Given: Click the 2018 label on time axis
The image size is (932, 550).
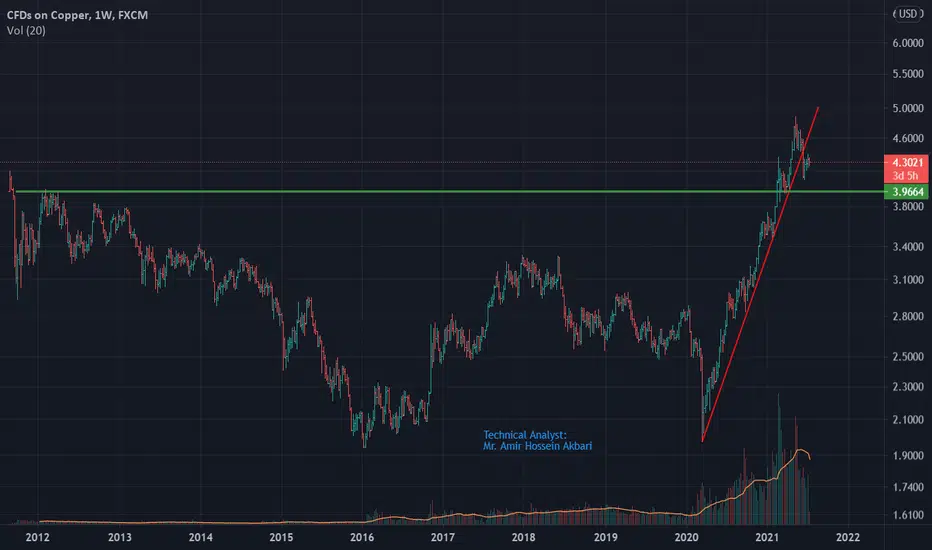Looking at the screenshot, I should (524, 538).
